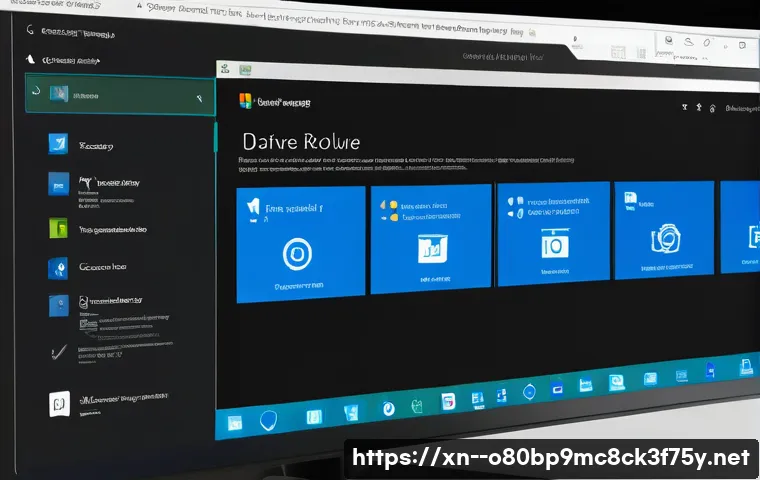Click the shield icon in the taskbar
This screenshot has width=760, height=480.
pyautogui.click(x=268, y=421)
